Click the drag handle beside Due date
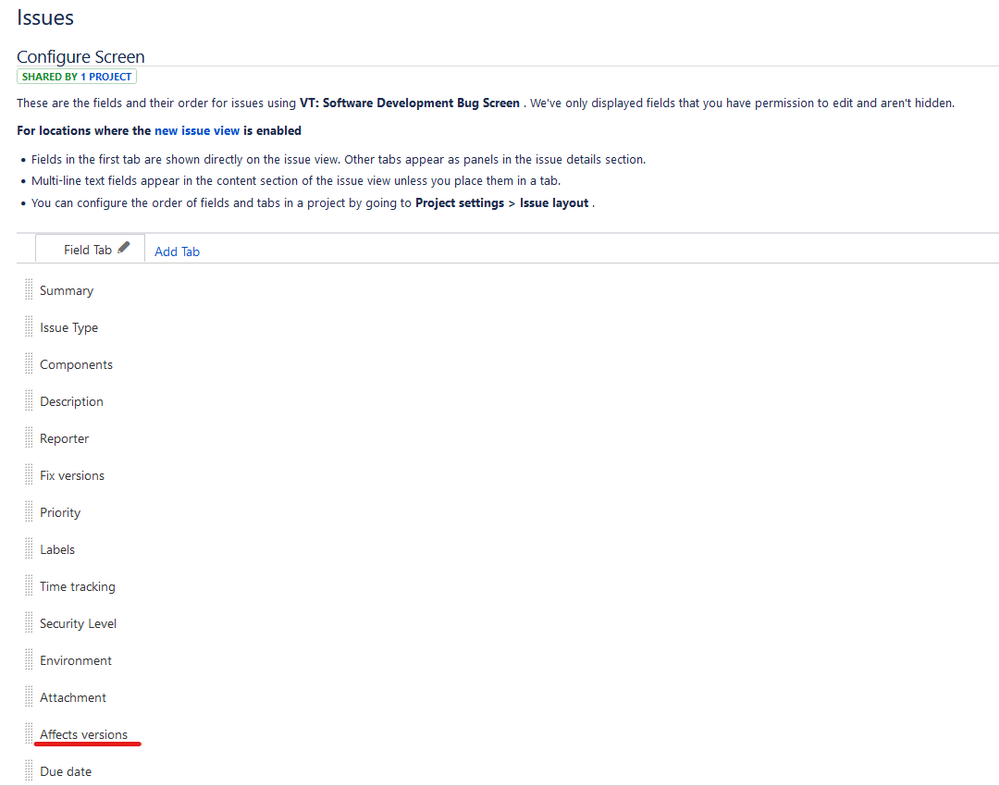Image resolution: width=999 pixels, height=786 pixels. (x=29, y=771)
